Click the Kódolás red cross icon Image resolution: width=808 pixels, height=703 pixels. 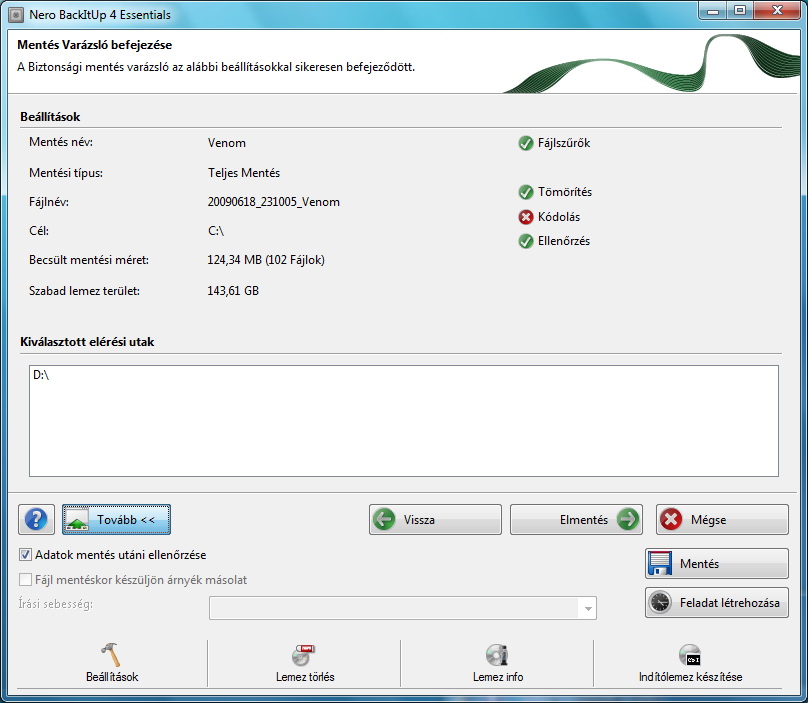tap(526, 217)
